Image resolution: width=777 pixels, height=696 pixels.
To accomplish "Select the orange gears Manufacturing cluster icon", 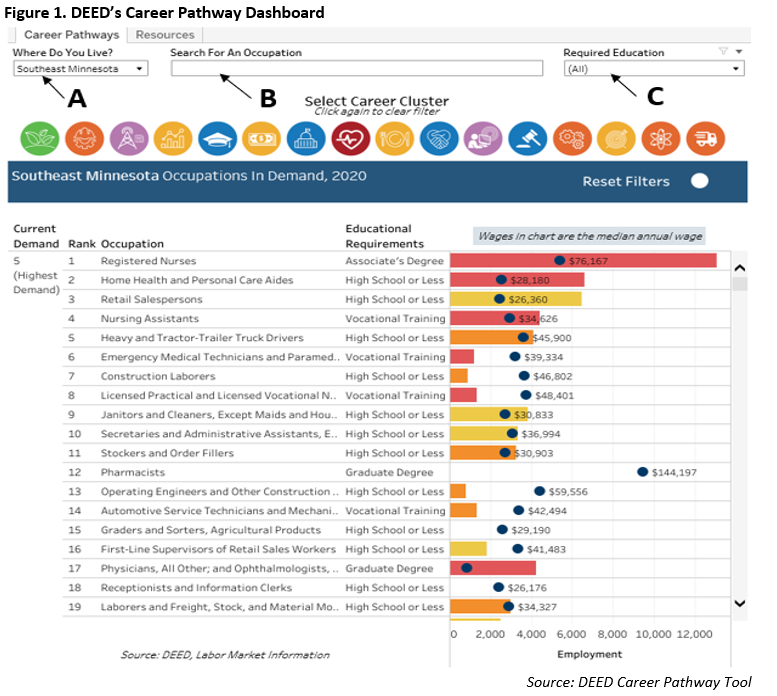I will click(x=572, y=139).
